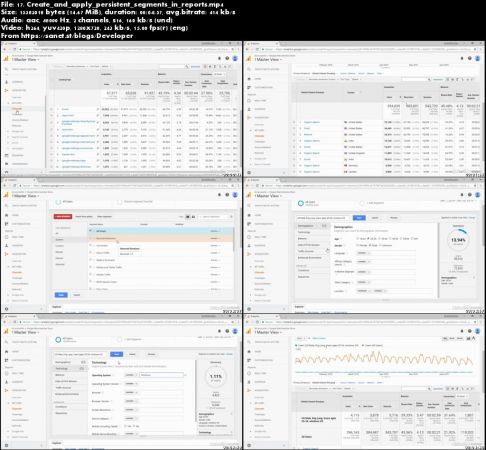Click All Users segment circle in Technology builder frame
The image size is (486, 450).
[x=58, y=340]
